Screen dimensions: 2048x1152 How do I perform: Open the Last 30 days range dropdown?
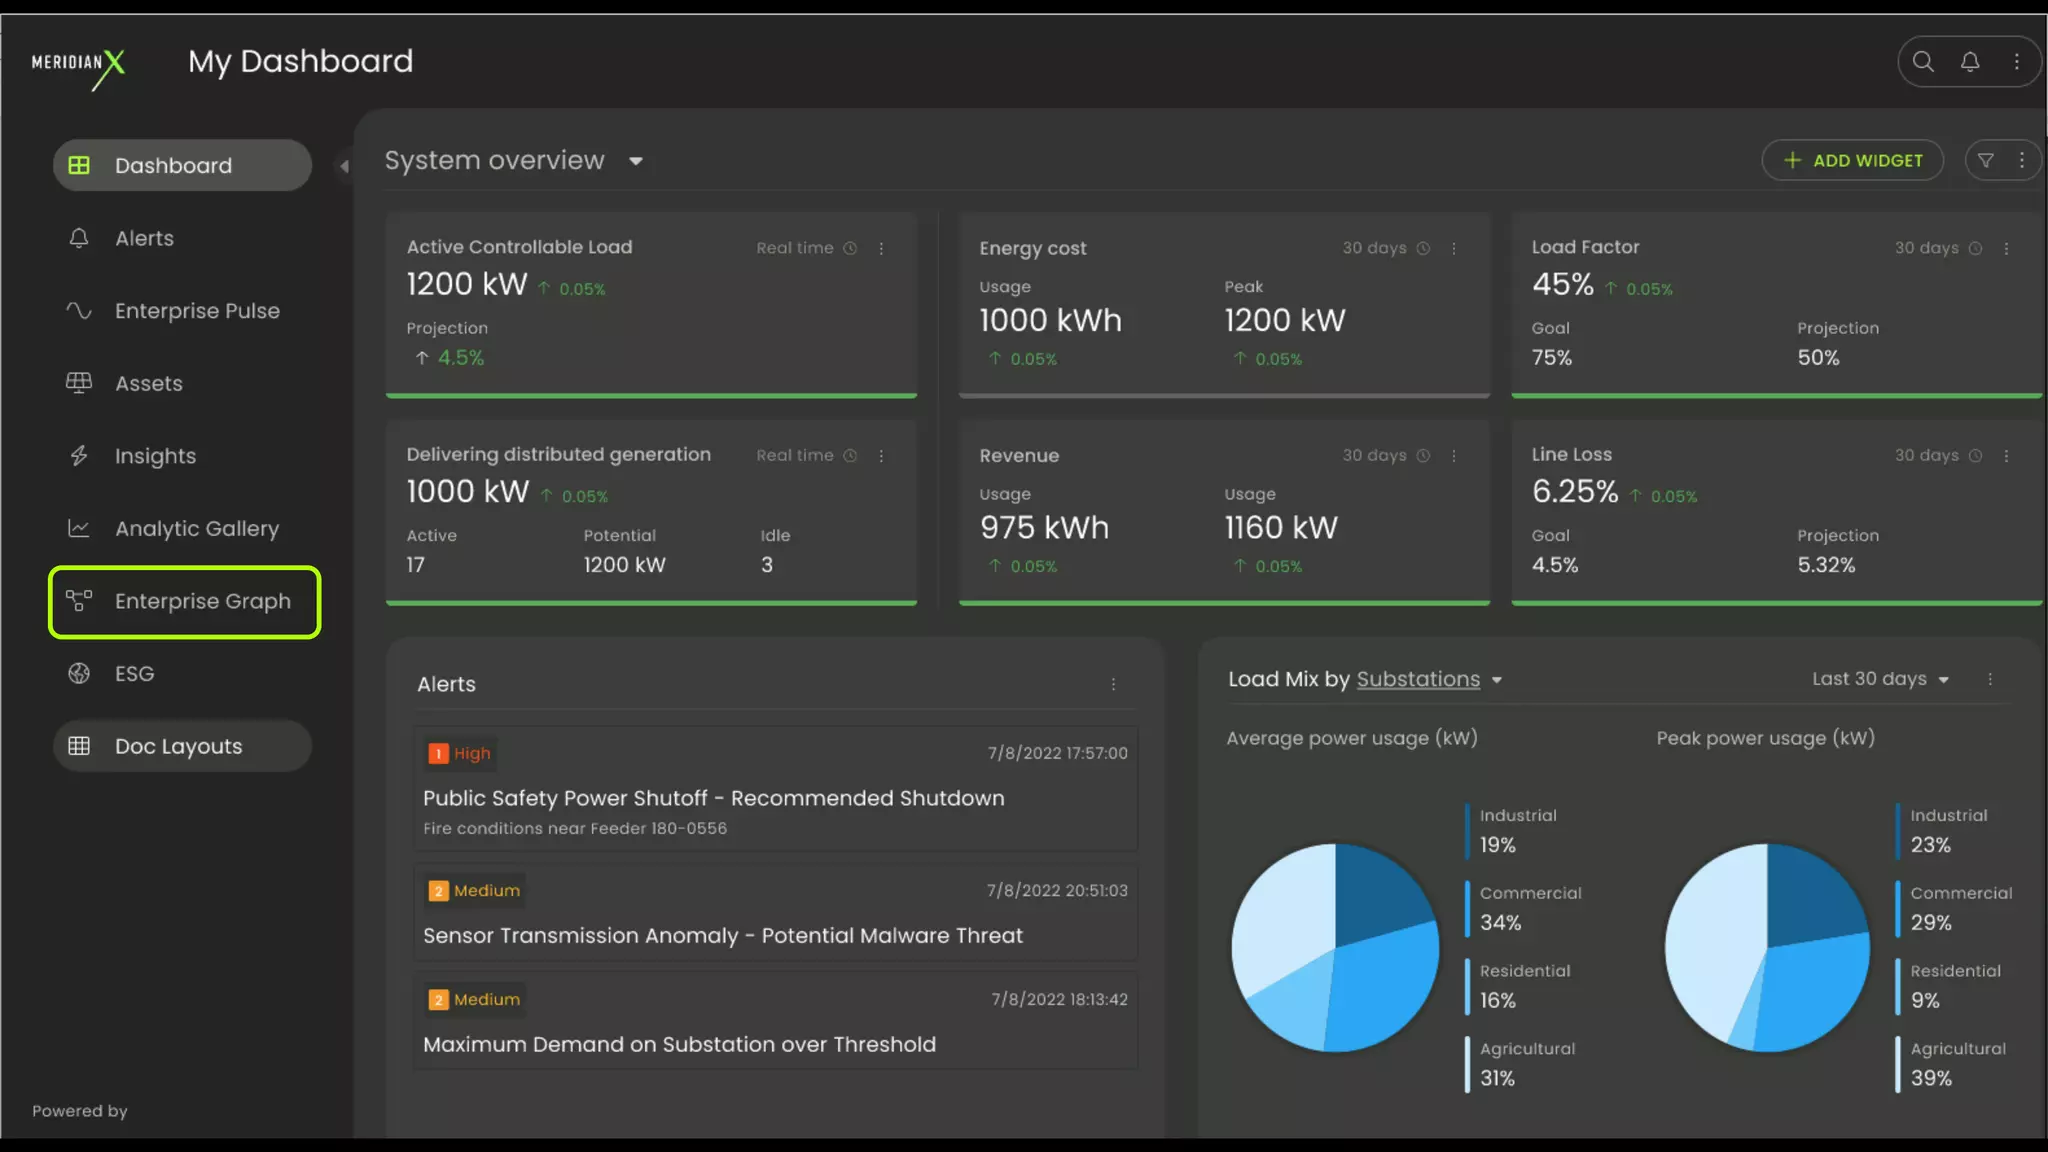[x=1880, y=680]
